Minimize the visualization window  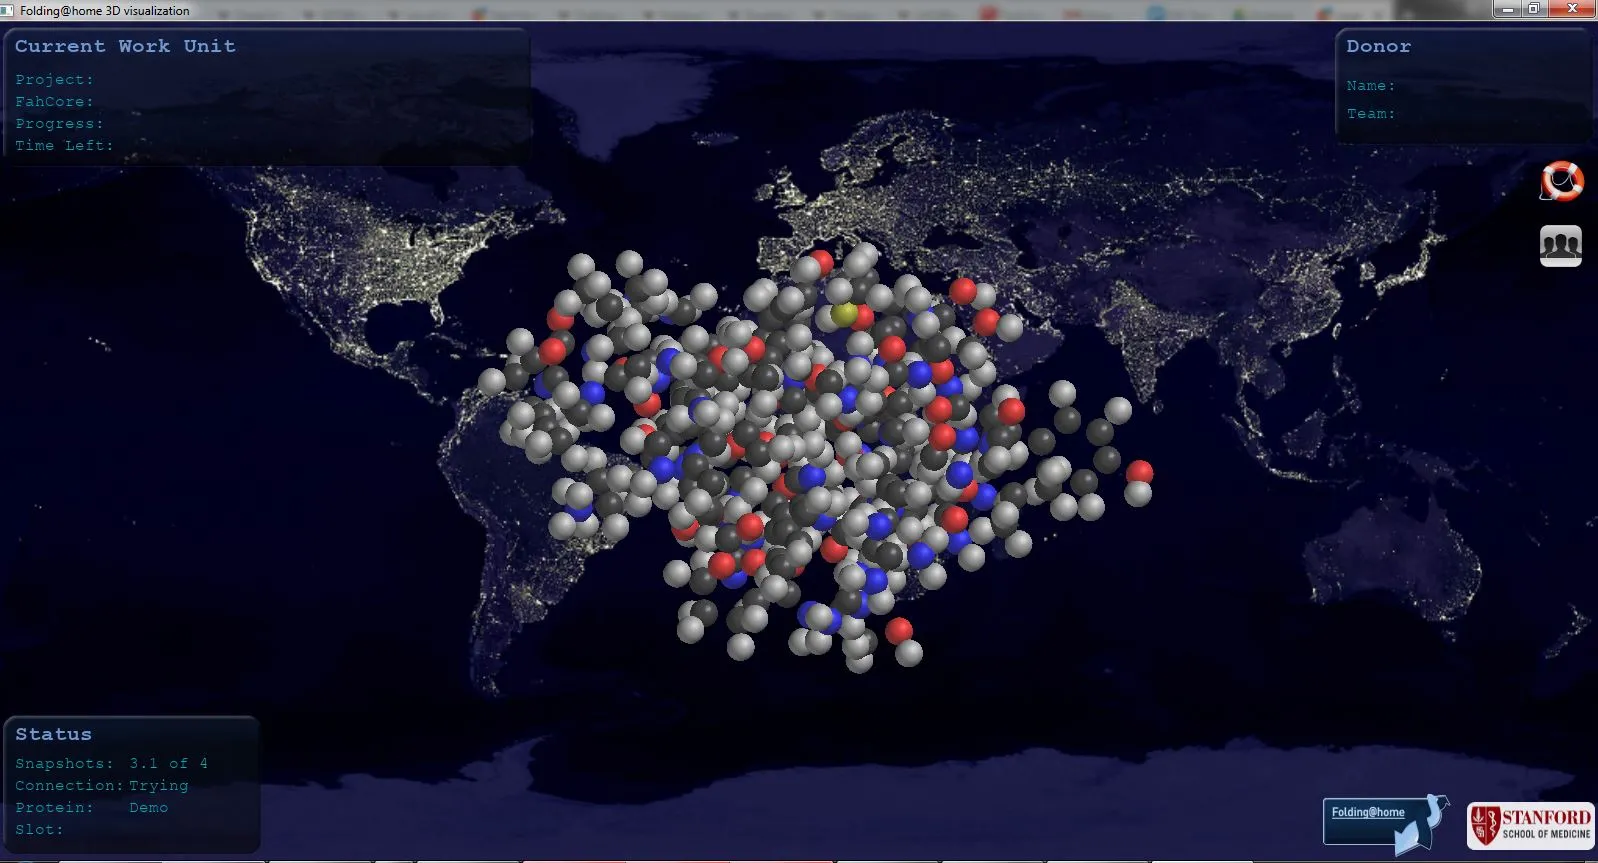1508,9
